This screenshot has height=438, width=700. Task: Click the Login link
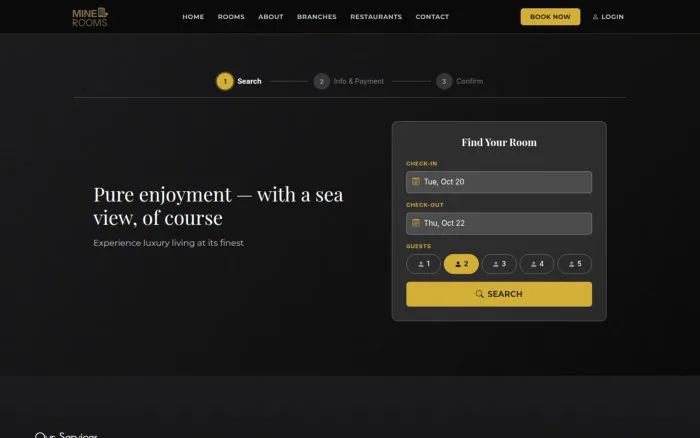coord(608,17)
